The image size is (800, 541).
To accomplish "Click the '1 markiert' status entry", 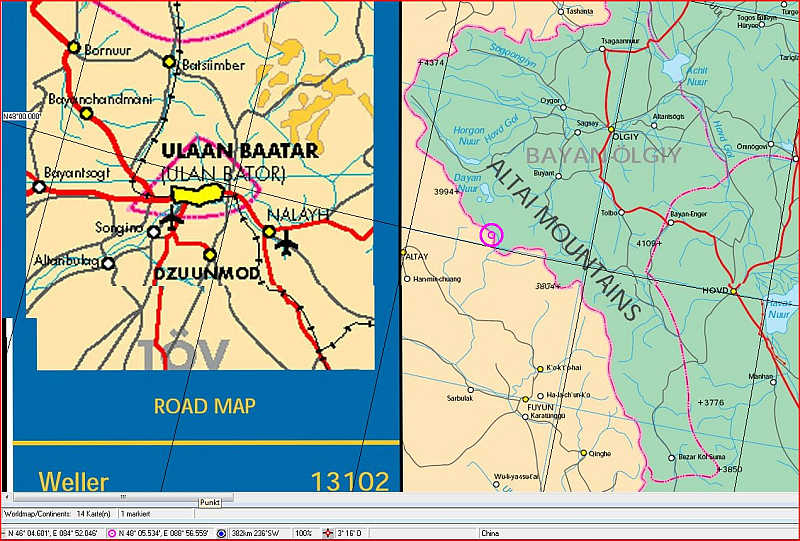I will 135,514.
